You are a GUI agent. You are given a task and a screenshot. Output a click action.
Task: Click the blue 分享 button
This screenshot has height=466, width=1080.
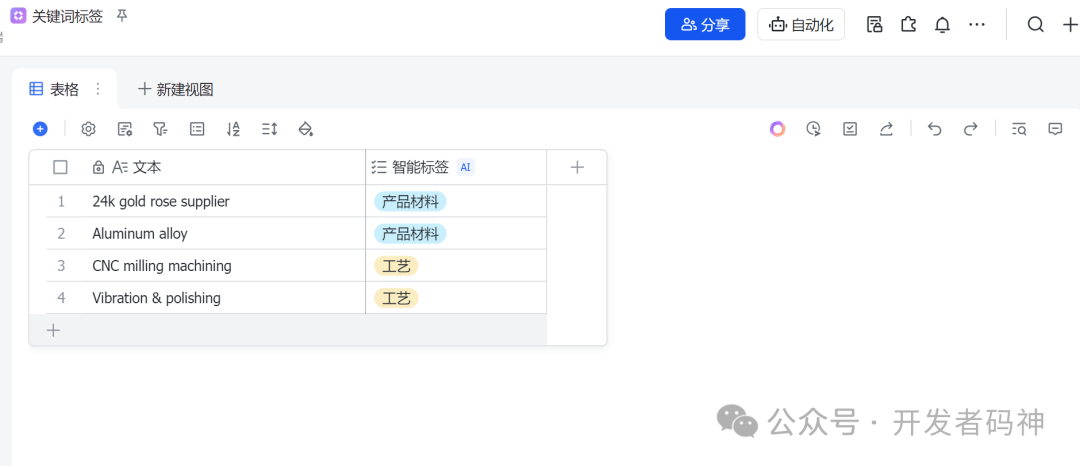tap(705, 25)
